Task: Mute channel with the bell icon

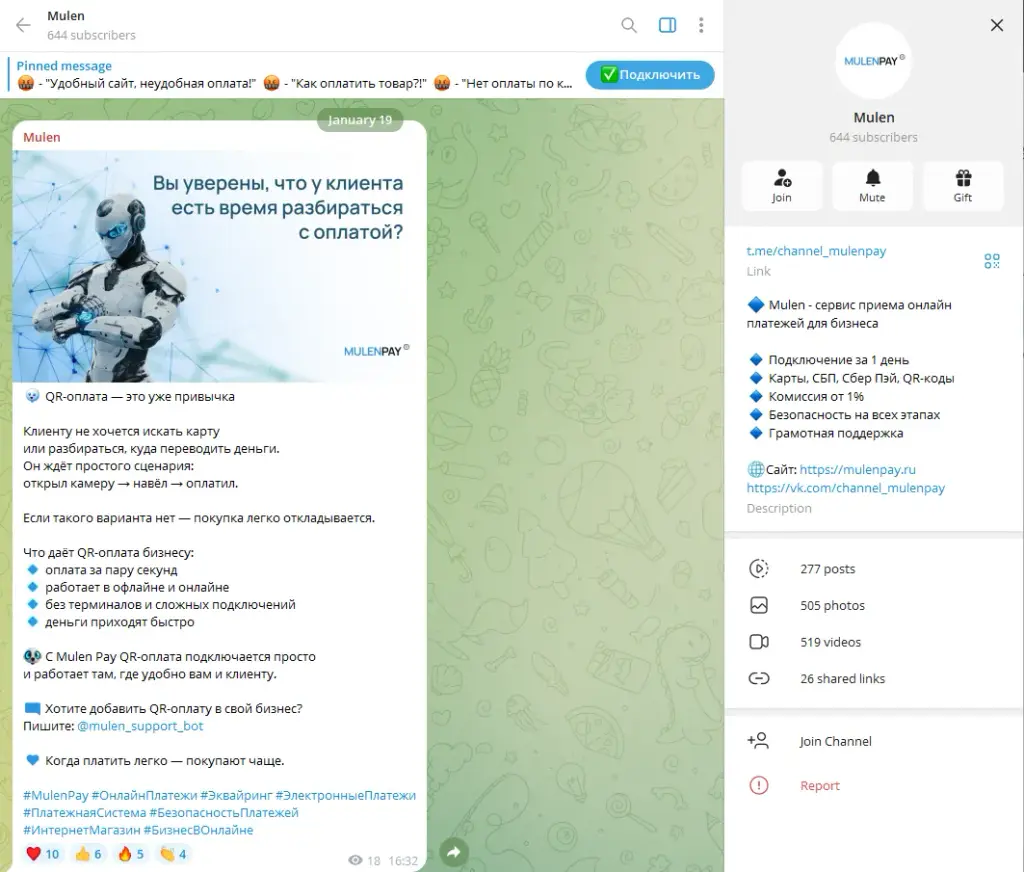Action: [x=872, y=186]
